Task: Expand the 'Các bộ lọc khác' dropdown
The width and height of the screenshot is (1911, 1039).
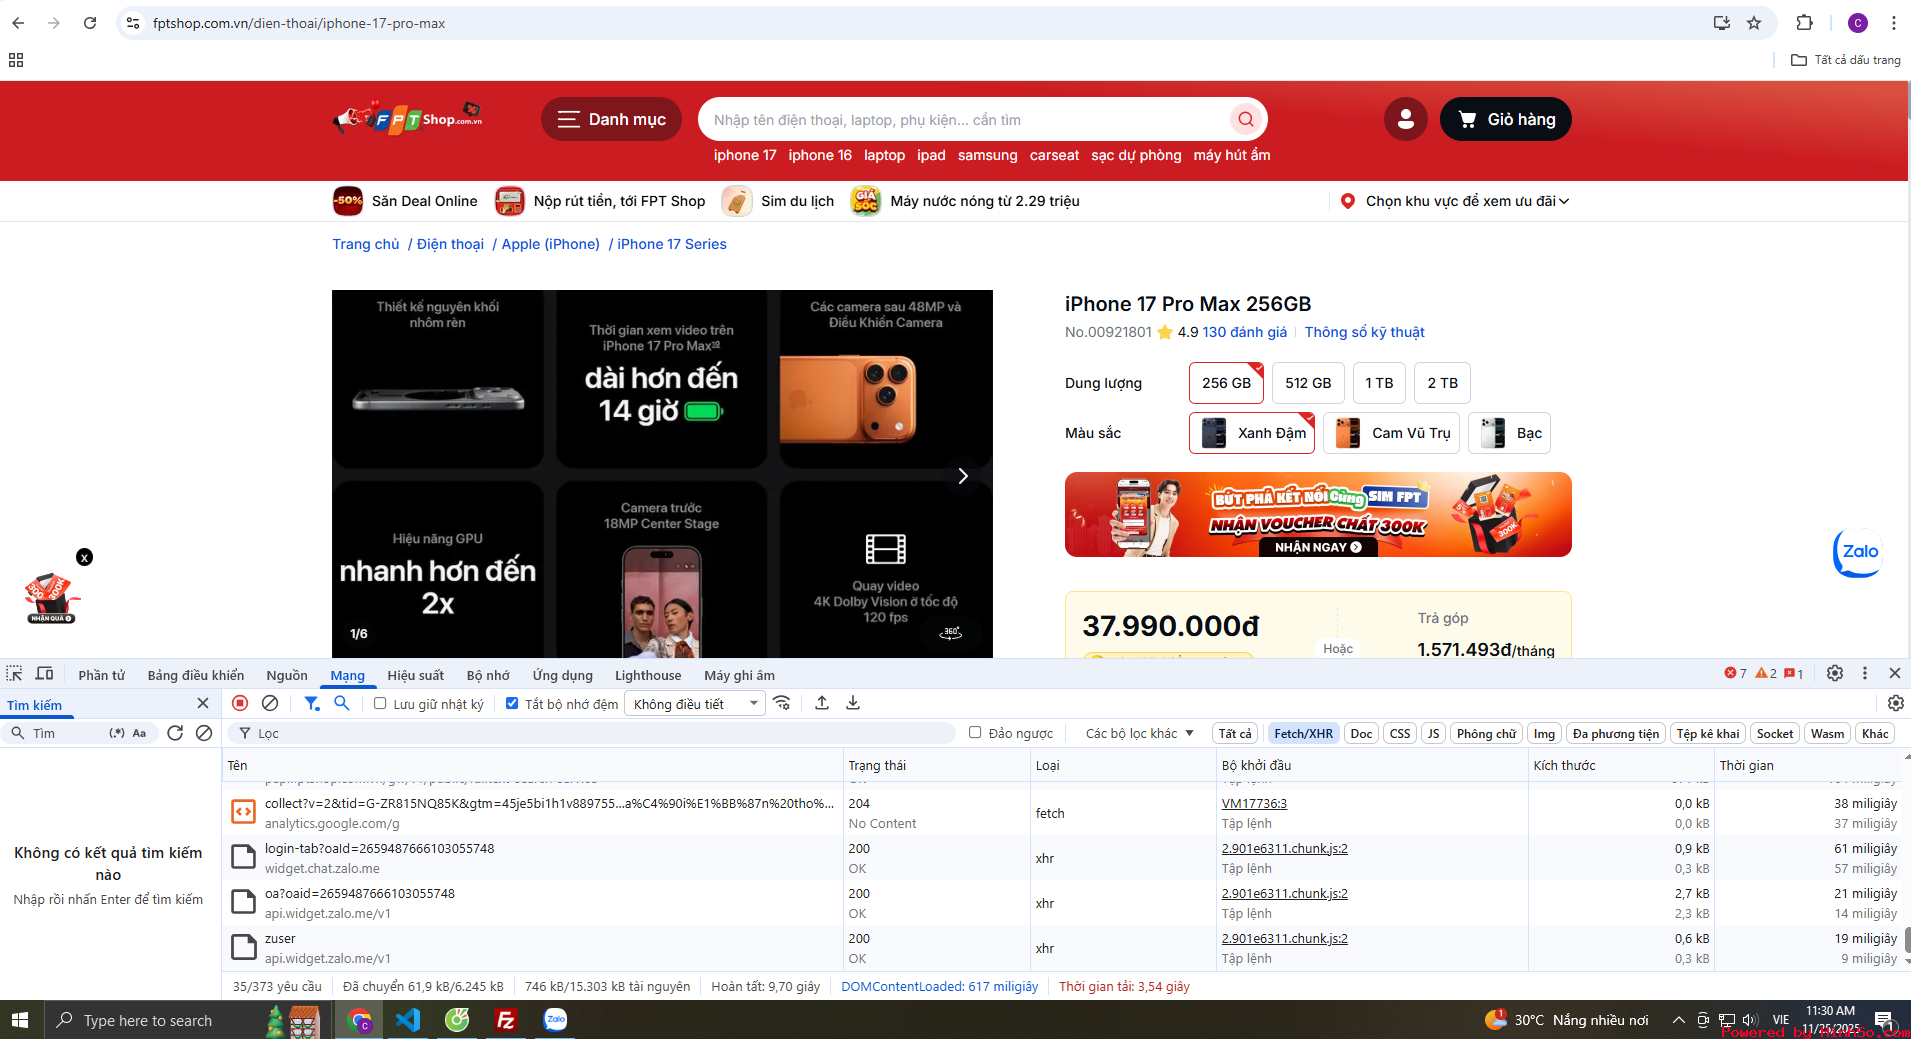Action: [x=1139, y=733]
